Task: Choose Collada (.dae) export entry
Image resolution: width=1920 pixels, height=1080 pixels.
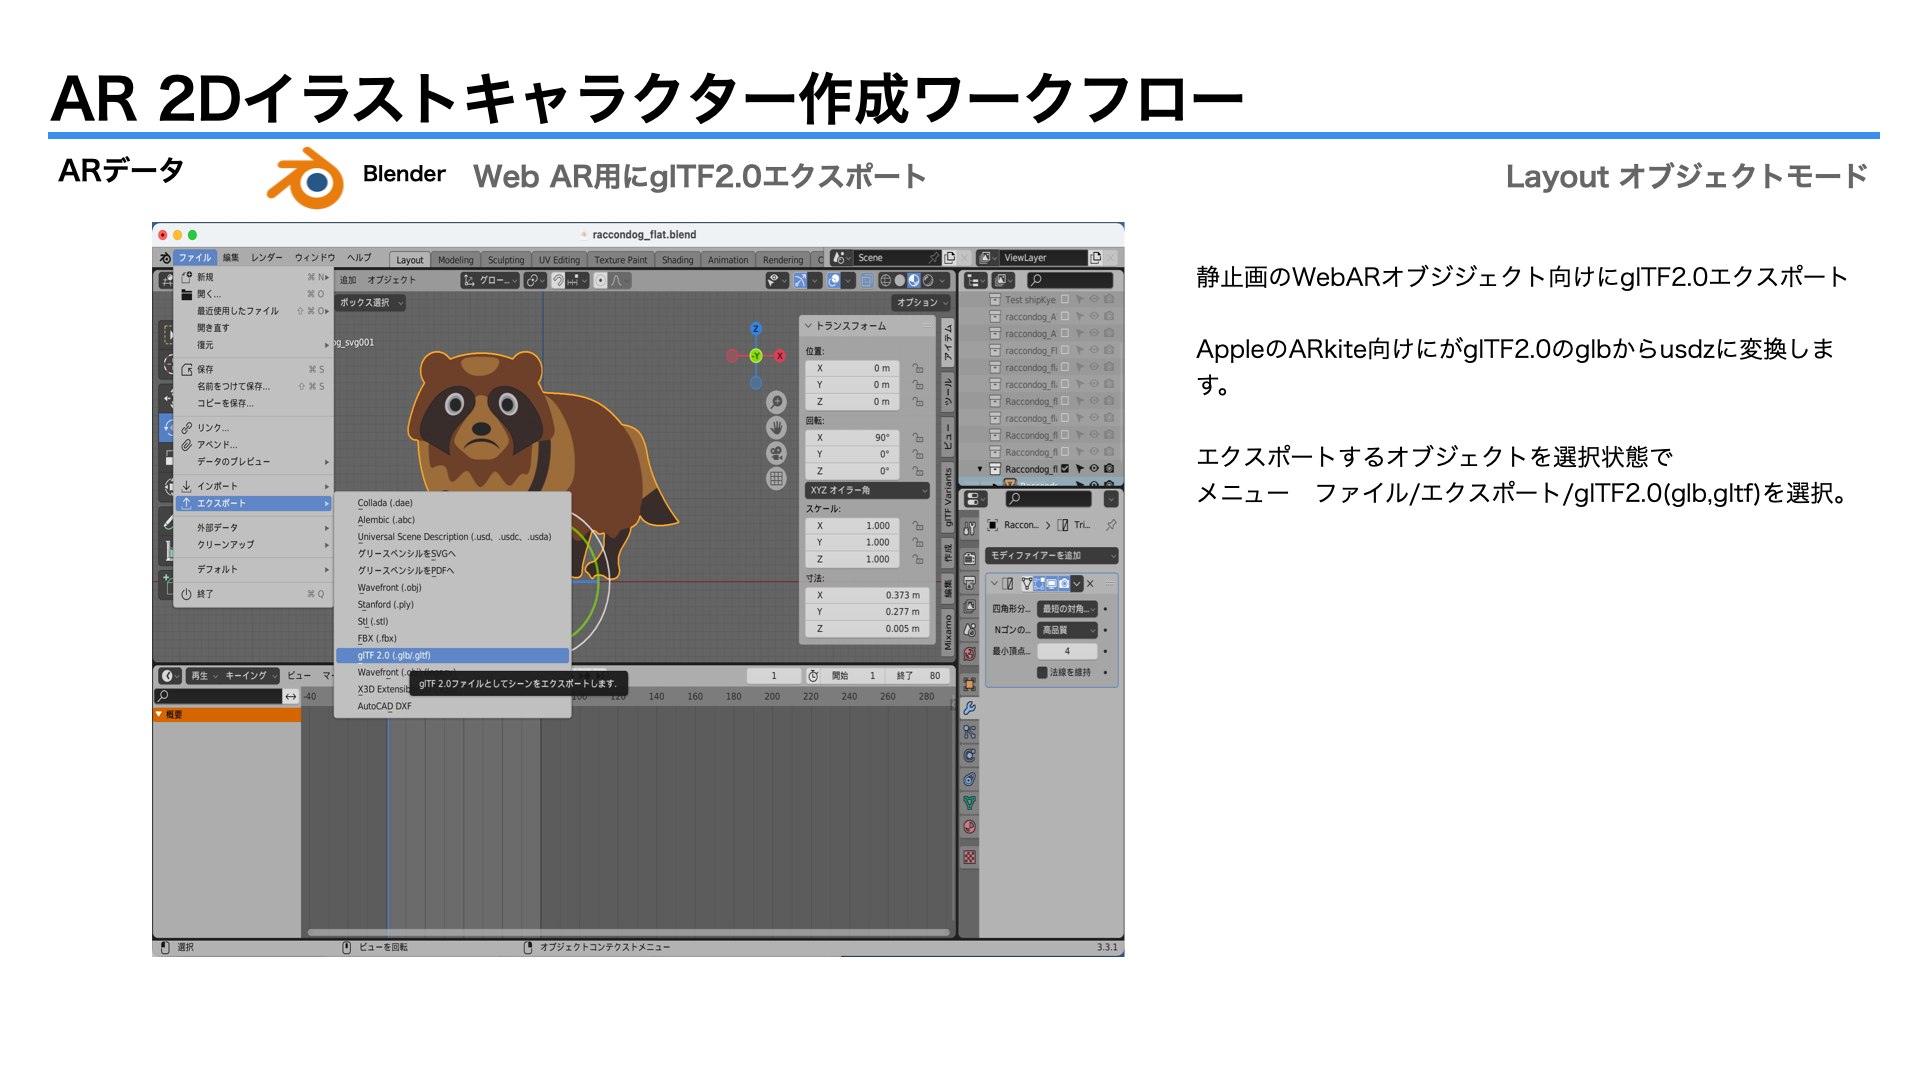Action: tap(452, 503)
